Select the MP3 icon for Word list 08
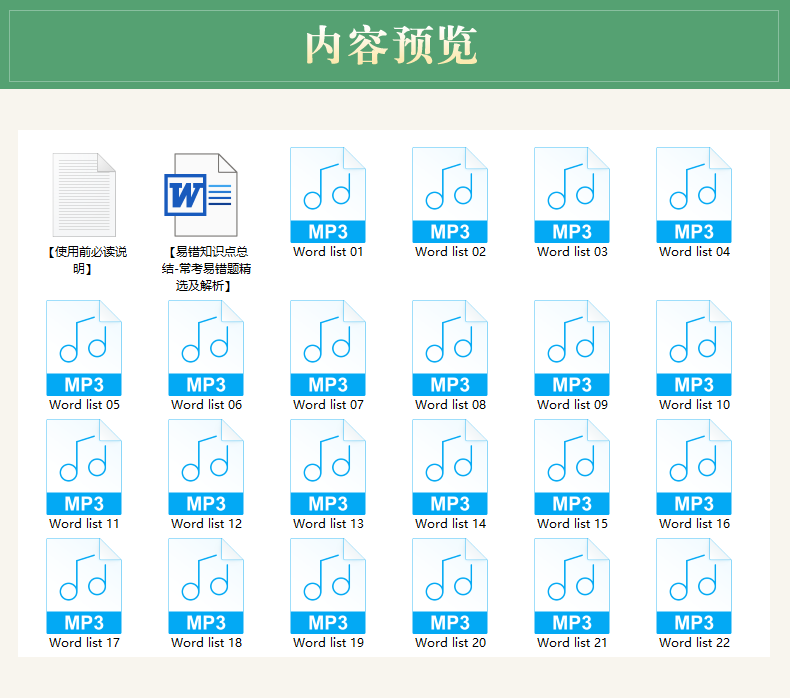 tap(450, 348)
